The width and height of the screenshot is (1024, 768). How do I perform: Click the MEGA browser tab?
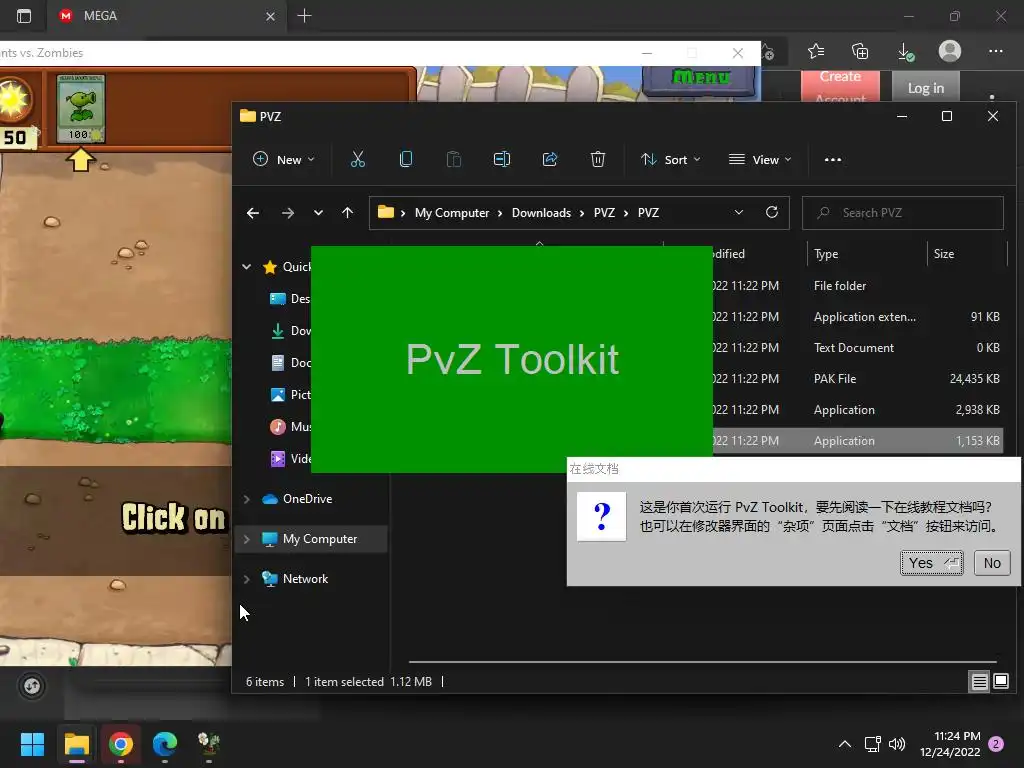[167, 16]
